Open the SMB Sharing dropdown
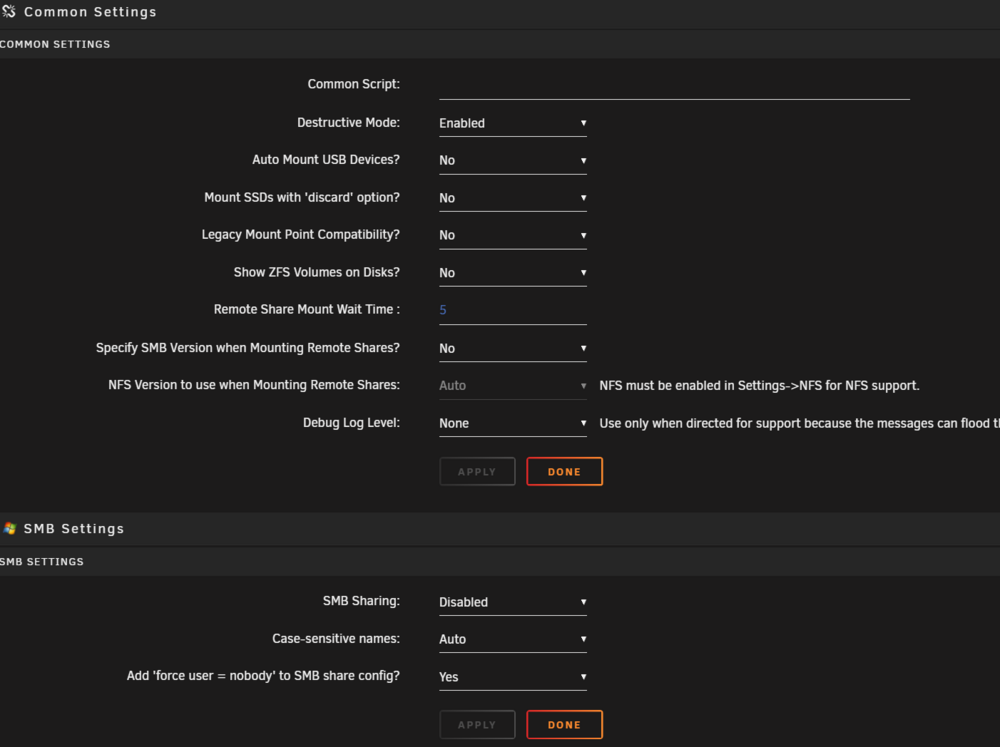Image resolution: width=1000 pixels, height=747 pixels. (x=513, y=602)
